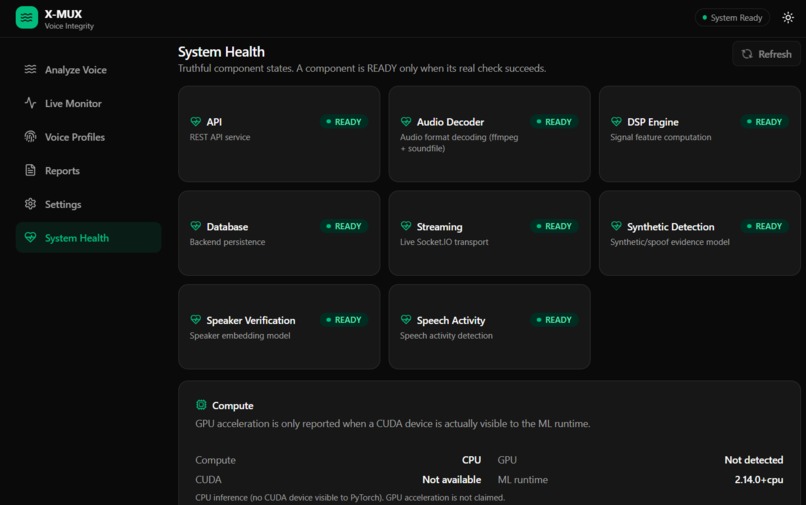Click the heart icon on Speech Activity card
The image size is (806, 505).
pos(406,320)
